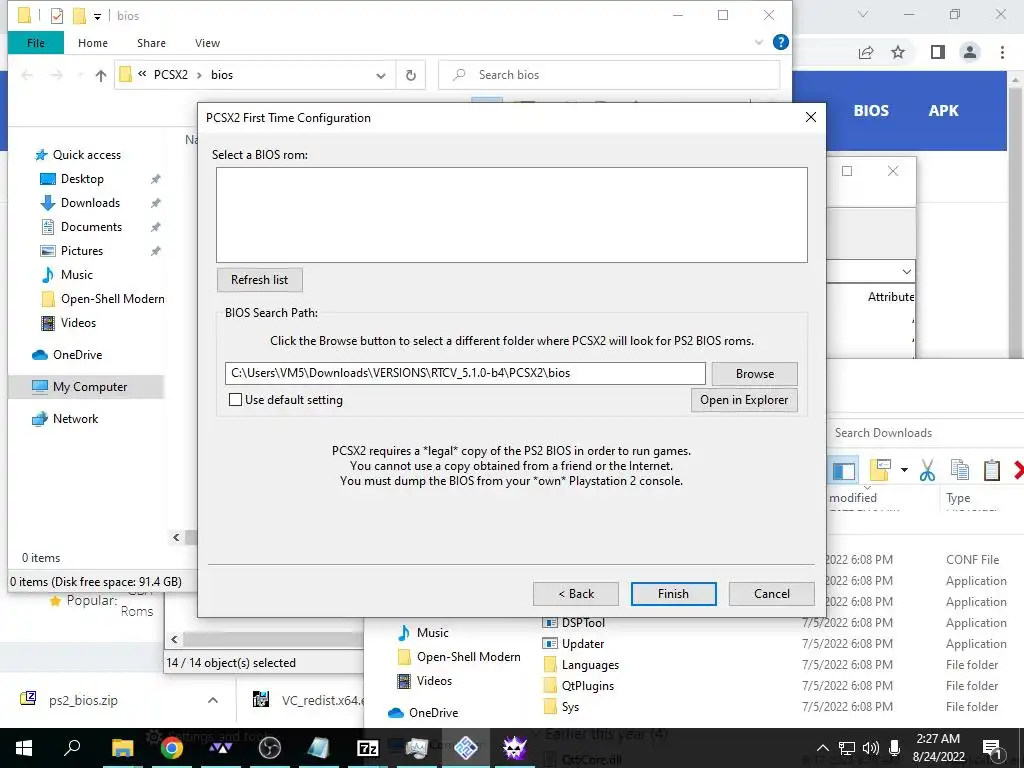Open the Home ribbon tab

93,43
